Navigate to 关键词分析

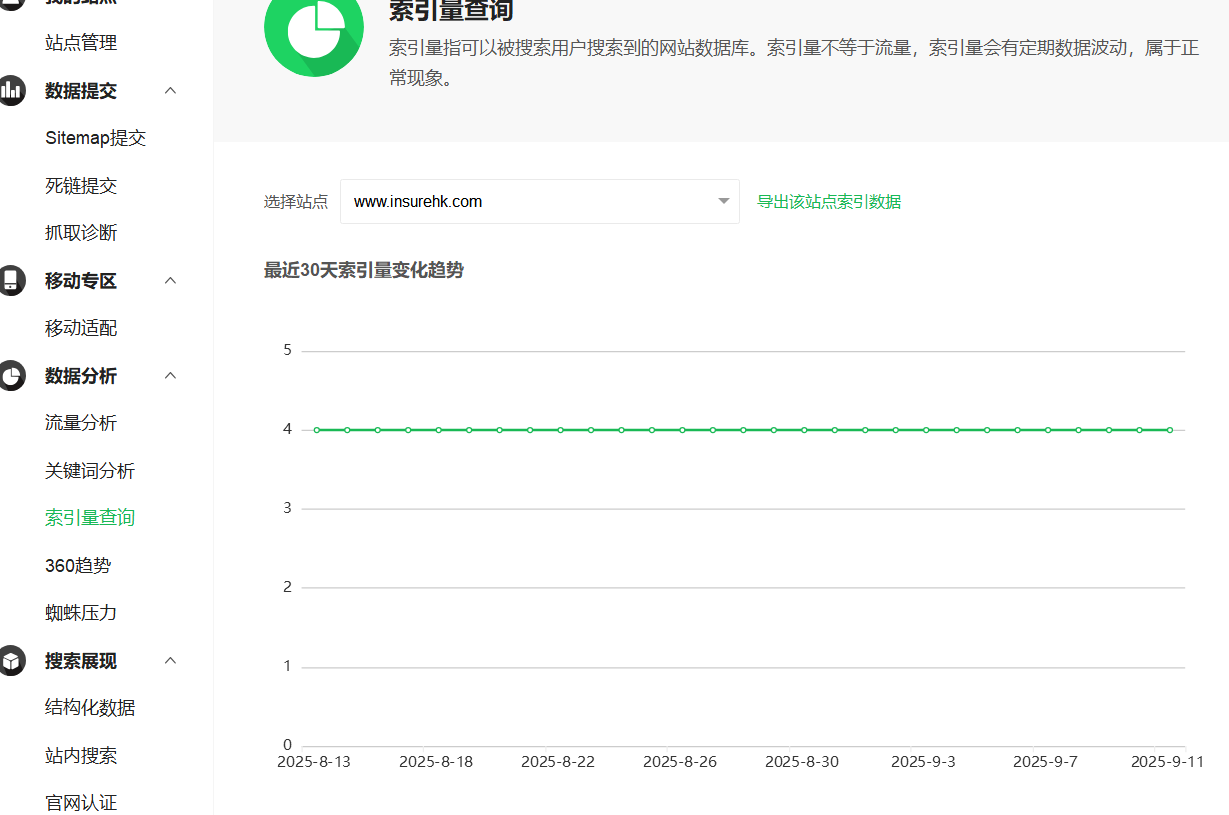(x=90, y=471)
